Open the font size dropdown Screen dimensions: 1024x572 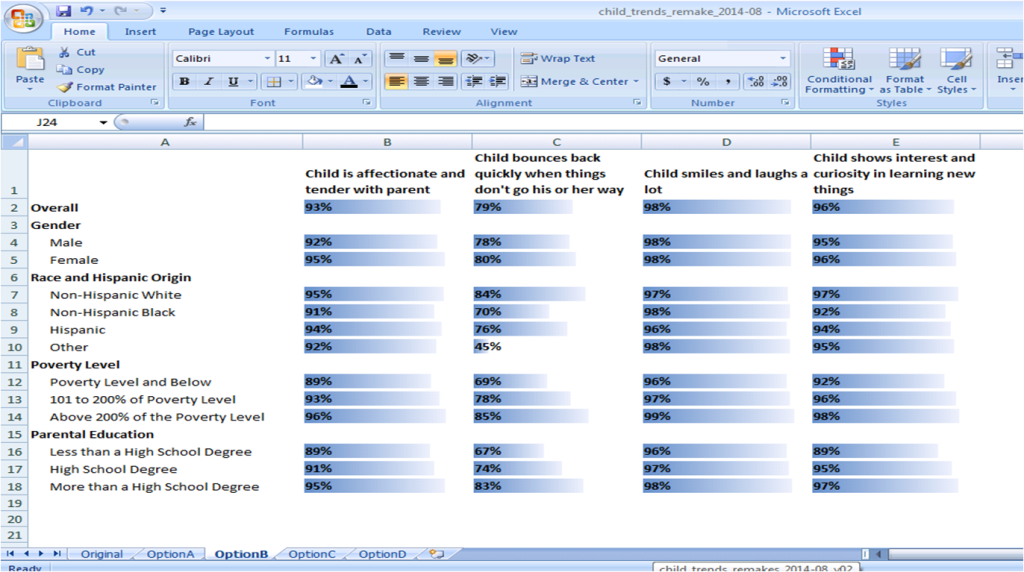(x=313, y=59)
